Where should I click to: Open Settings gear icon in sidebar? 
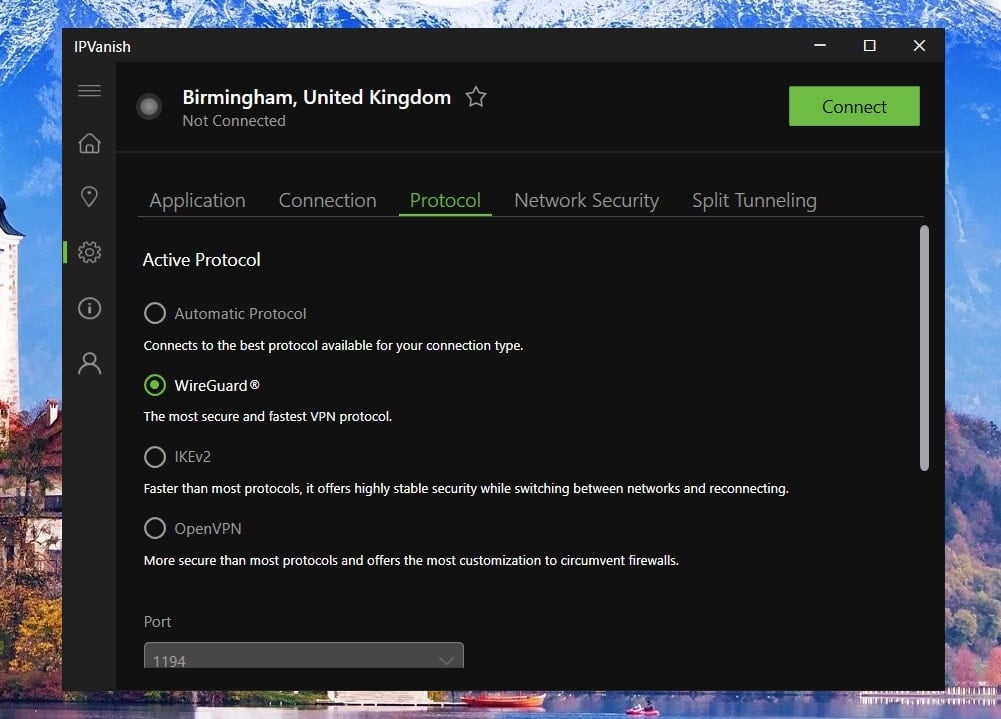(x=89, y=253)
